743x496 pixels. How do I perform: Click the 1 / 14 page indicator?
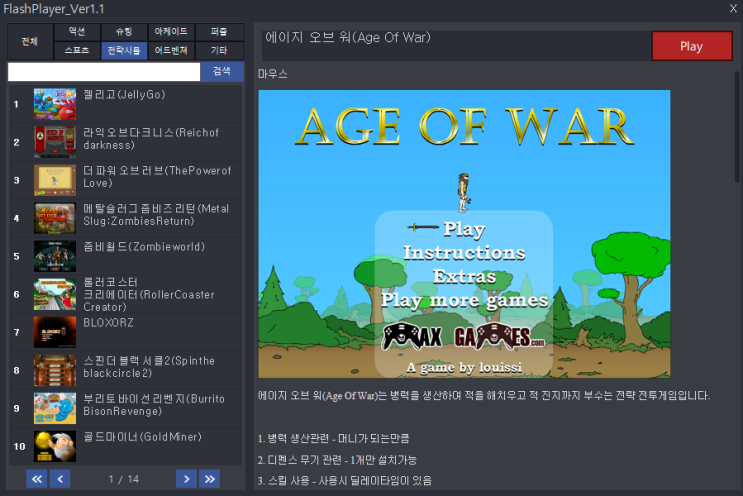point(123,479)
